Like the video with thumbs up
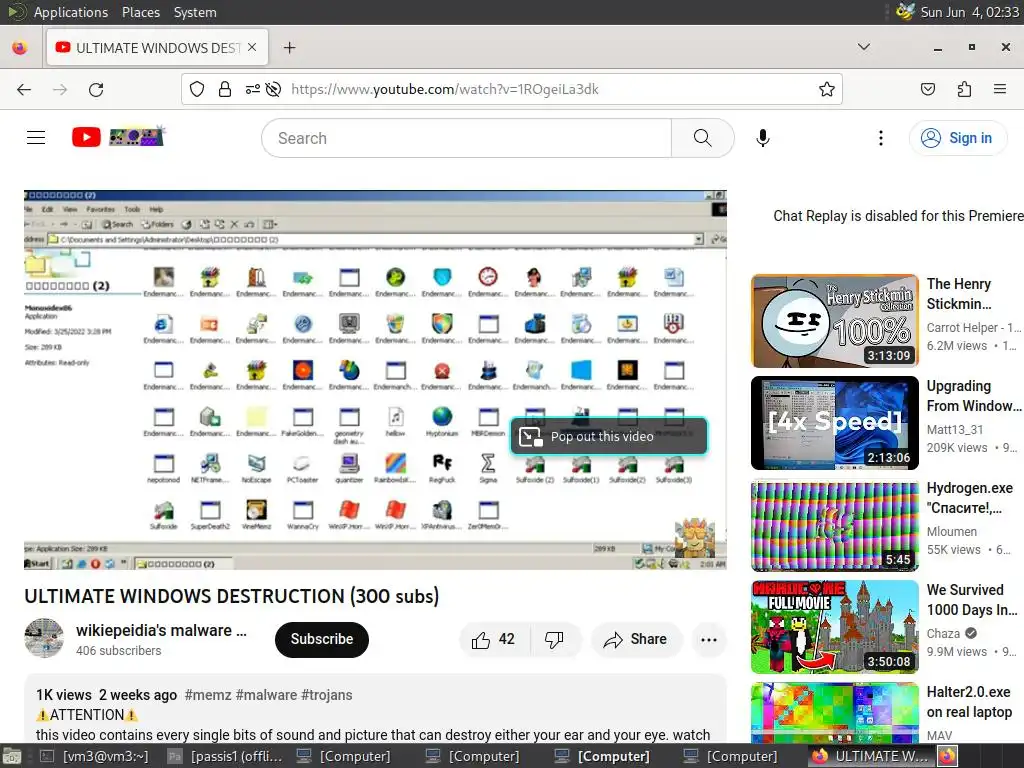1024x768 pixels. coord(494,639)
